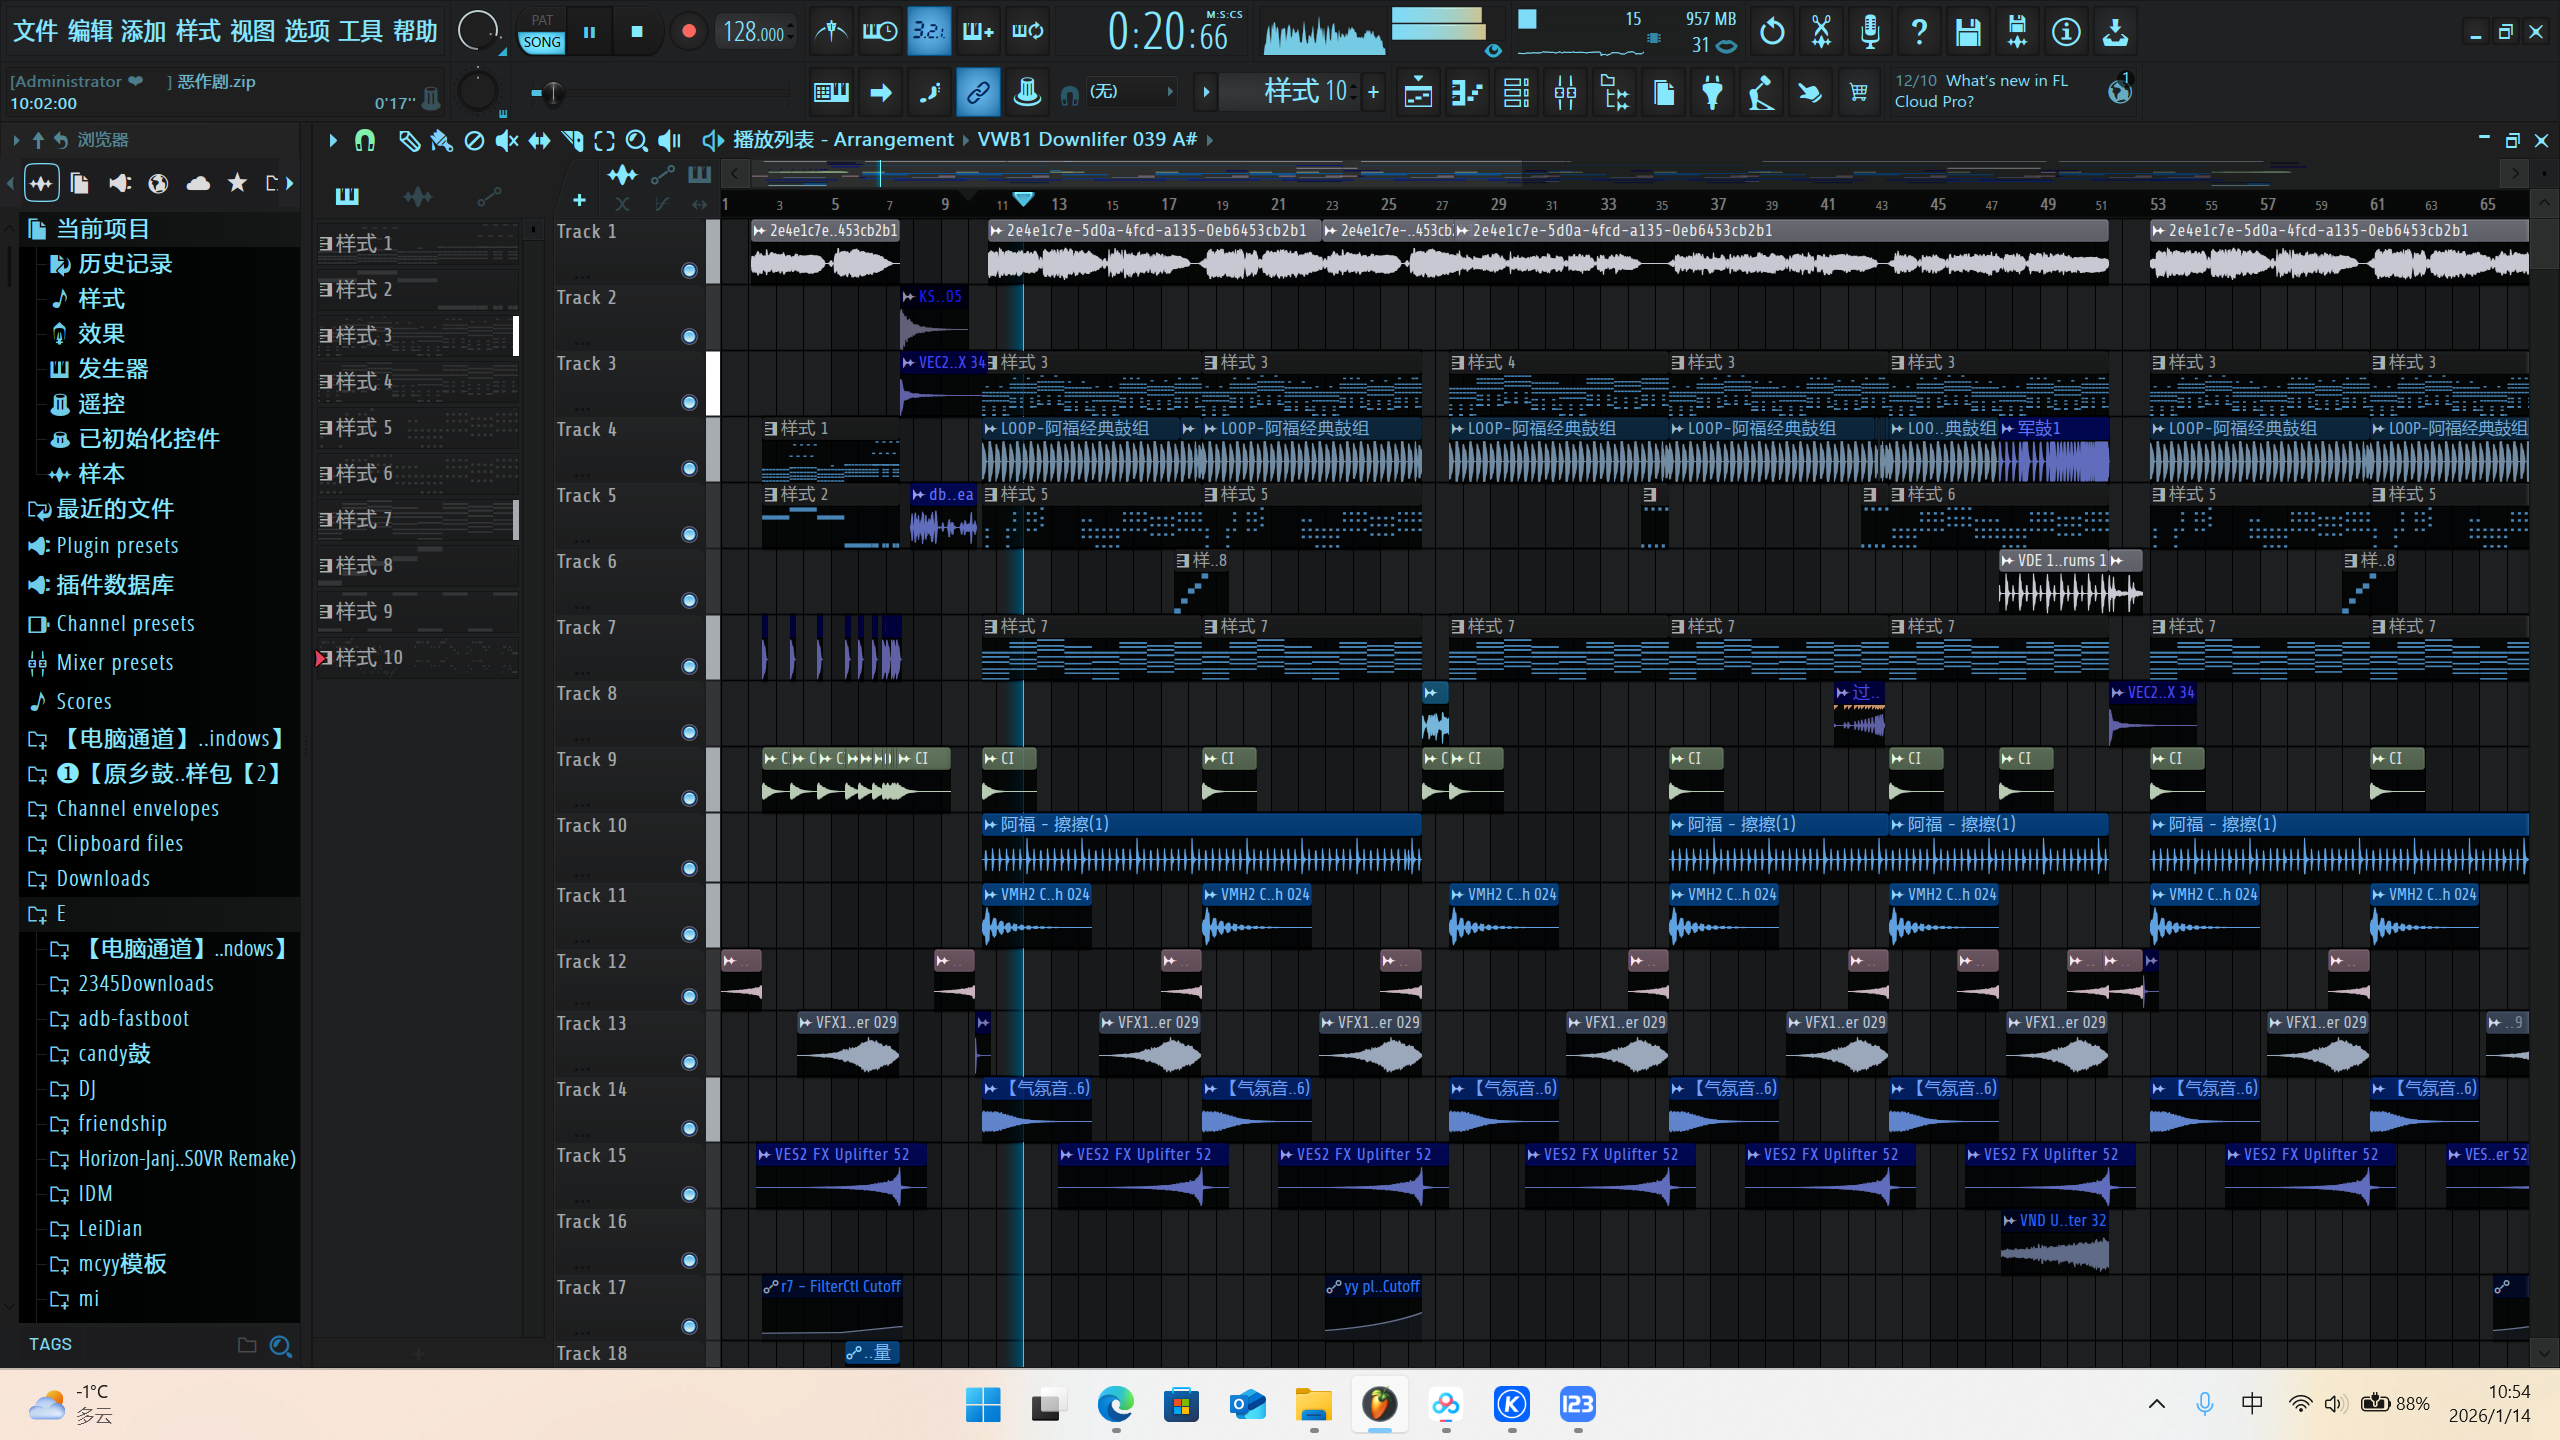
Task: Open the plugin picker plug icon
Action: (1712, 93)
